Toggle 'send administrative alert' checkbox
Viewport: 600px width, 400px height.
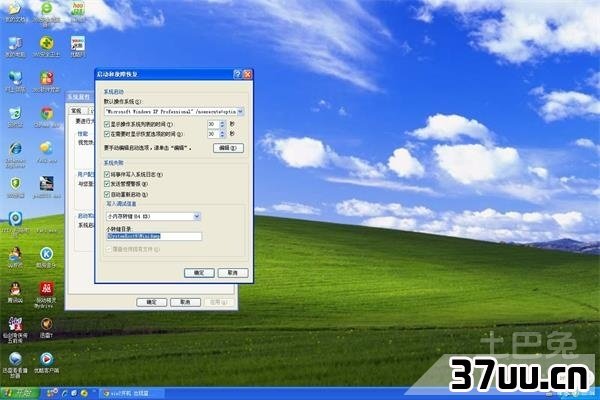tap(107, 184)
